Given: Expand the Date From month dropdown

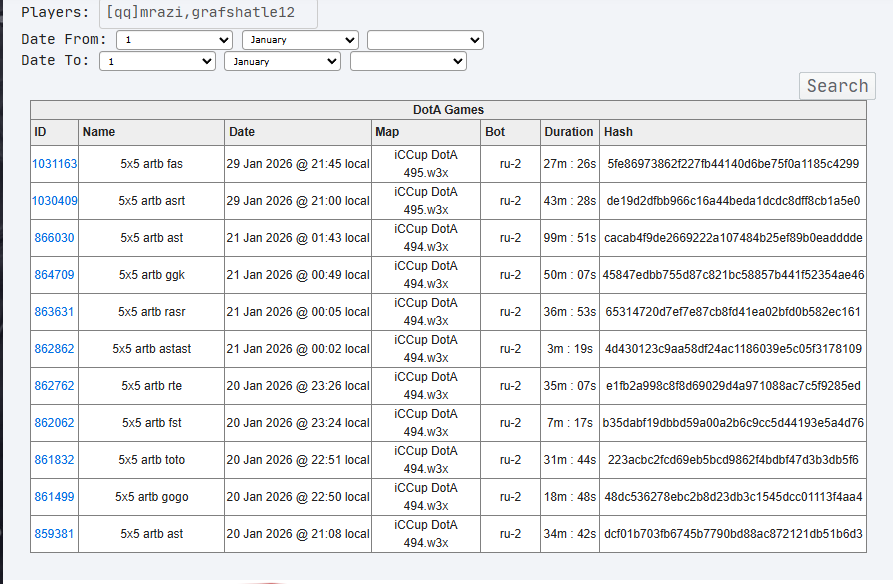Looking at the screenshot, I should click(x=299, y=40).
